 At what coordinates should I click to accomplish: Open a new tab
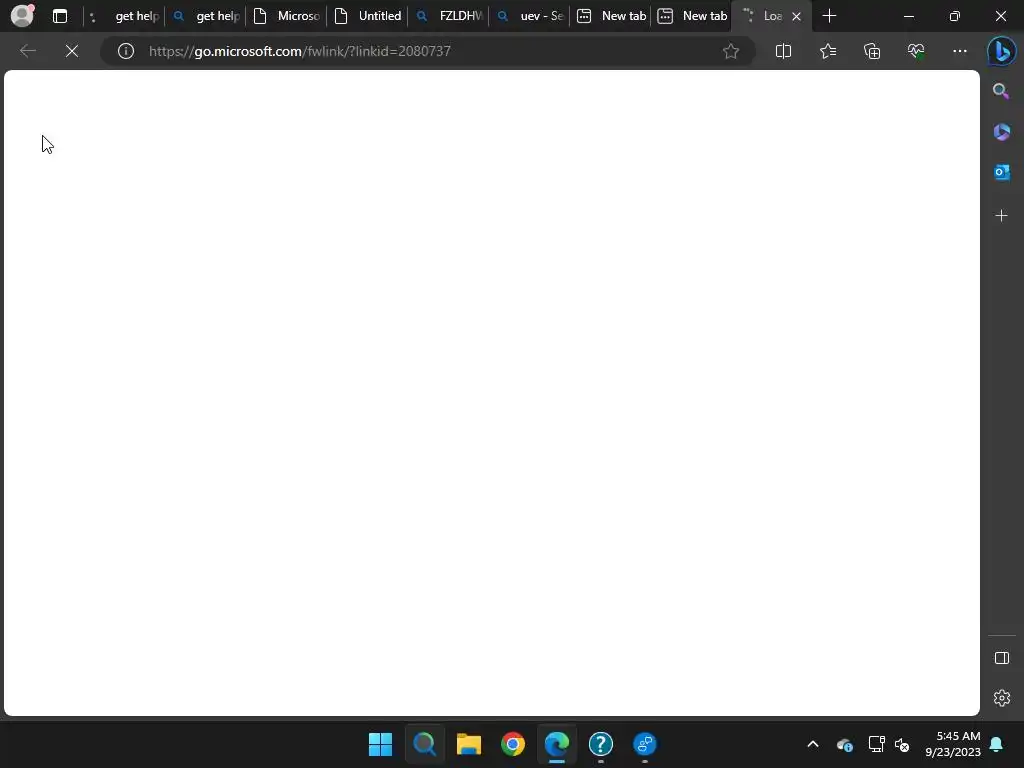829,16
